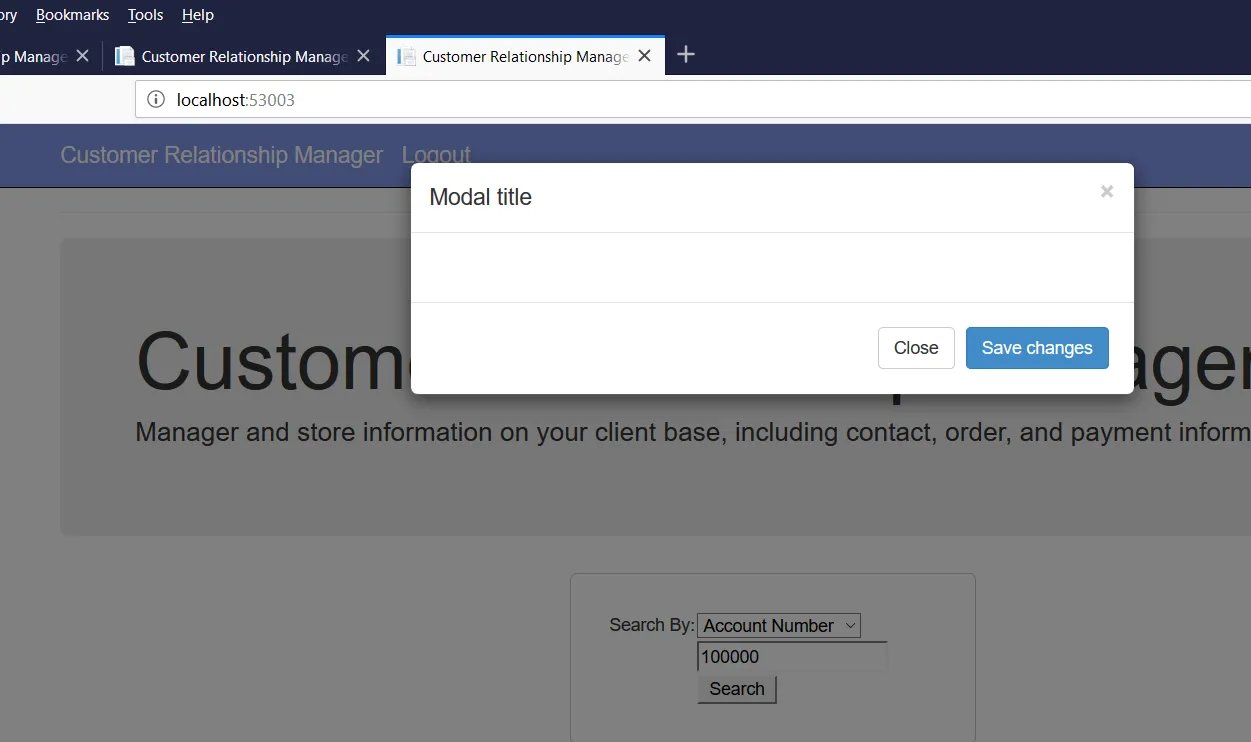Screen dimensions: 1251x742
Task: Close the middle Customer Relationship Manager tab
Action: (364, 56)
